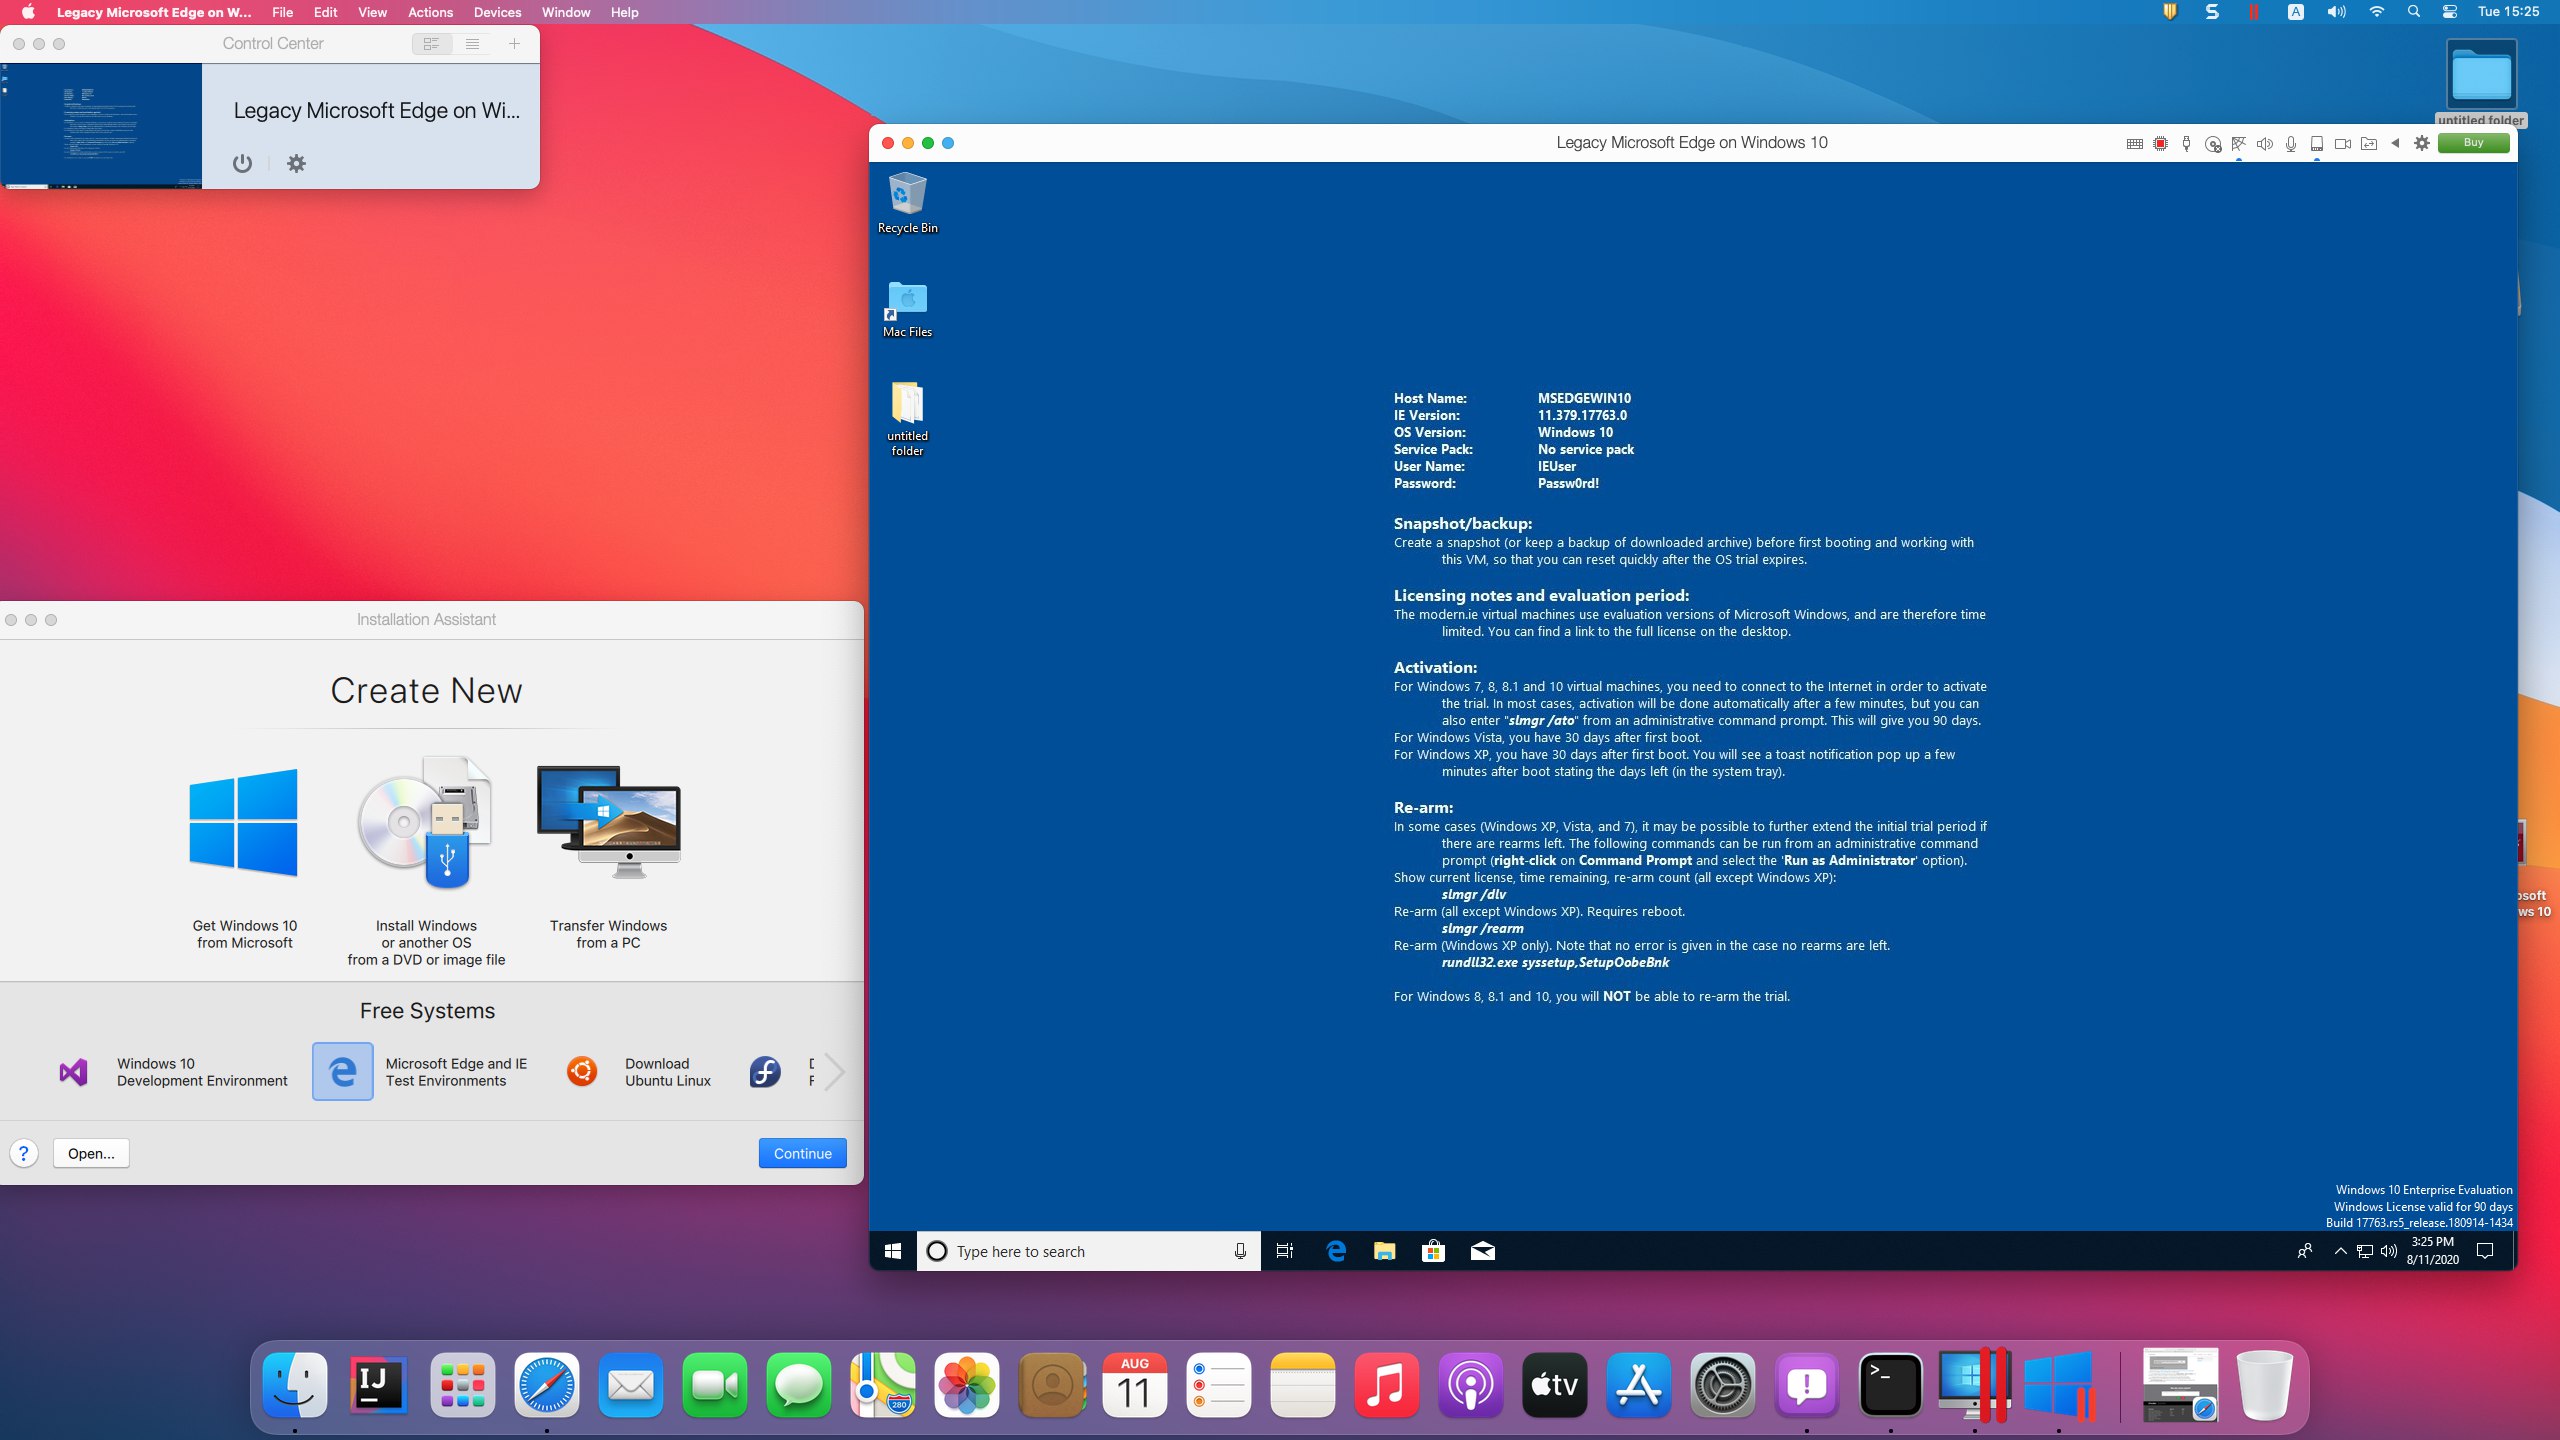Open Task View on Windows taskbar
Image resolution: width=2560 pixels, height=1440 pixels.
pyautogui.click(x=1285, y=1251)
